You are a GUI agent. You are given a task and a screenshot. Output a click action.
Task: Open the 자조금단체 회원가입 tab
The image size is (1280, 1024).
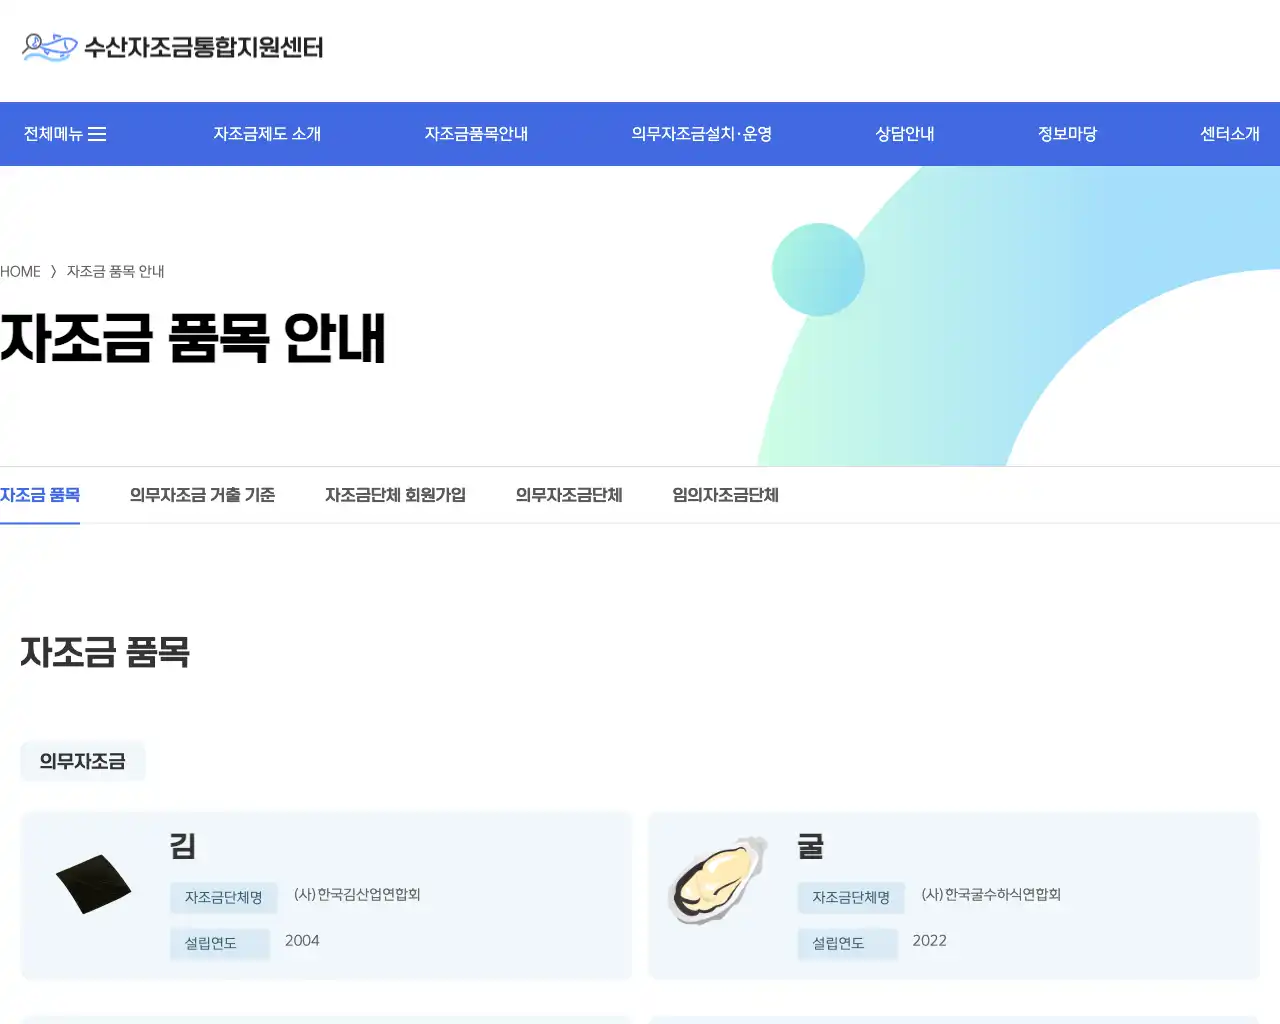[395, 495]
